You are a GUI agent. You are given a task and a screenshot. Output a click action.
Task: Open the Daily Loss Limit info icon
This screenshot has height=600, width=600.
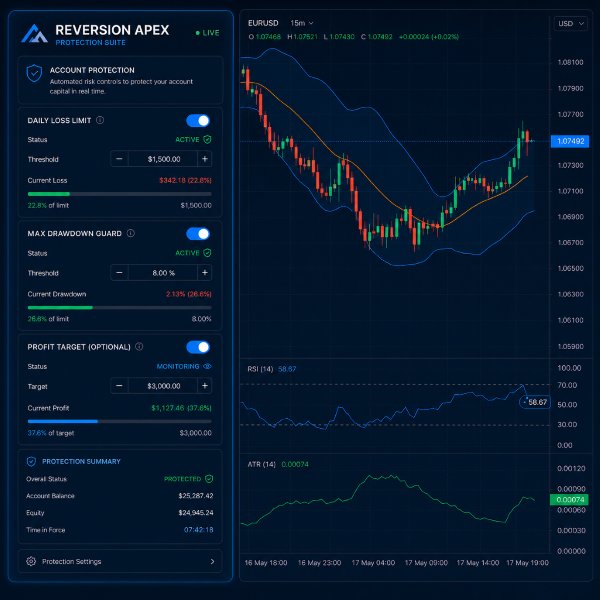(x=100, y=120)
